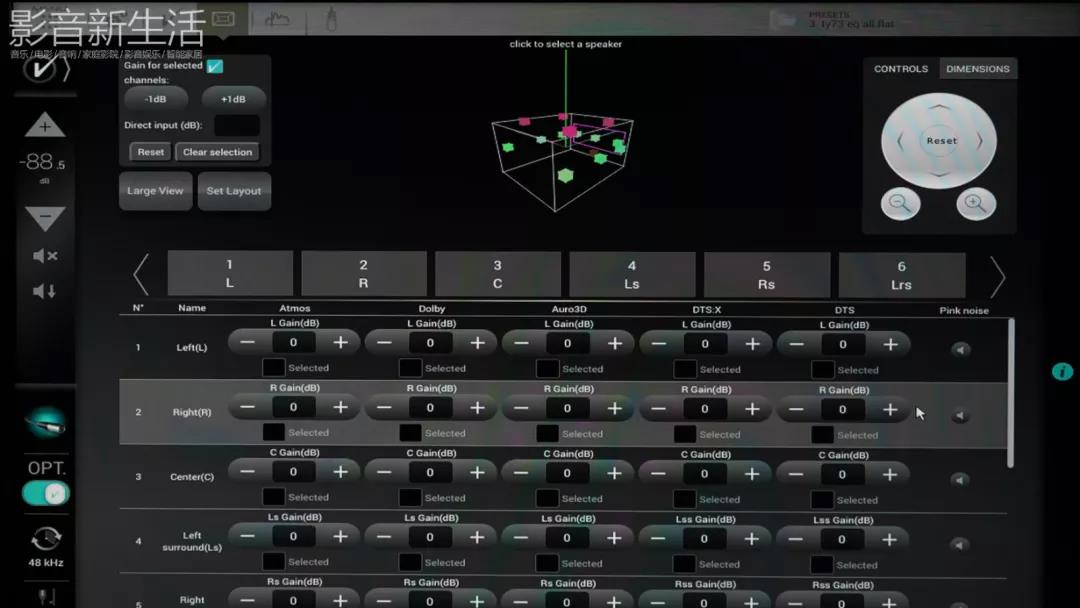Increase Left(L) Atmos gain with plus
1080x608 pixels.
click(x=340, y=342)
